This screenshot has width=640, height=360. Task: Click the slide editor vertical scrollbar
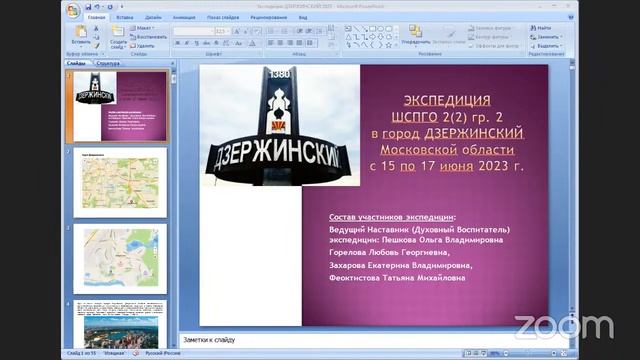(x=572, y=186)
